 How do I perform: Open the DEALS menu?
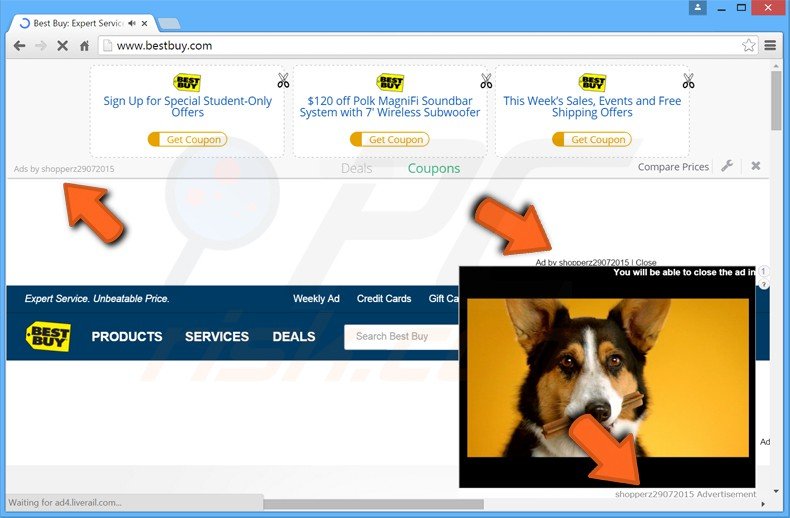point(294,337)
